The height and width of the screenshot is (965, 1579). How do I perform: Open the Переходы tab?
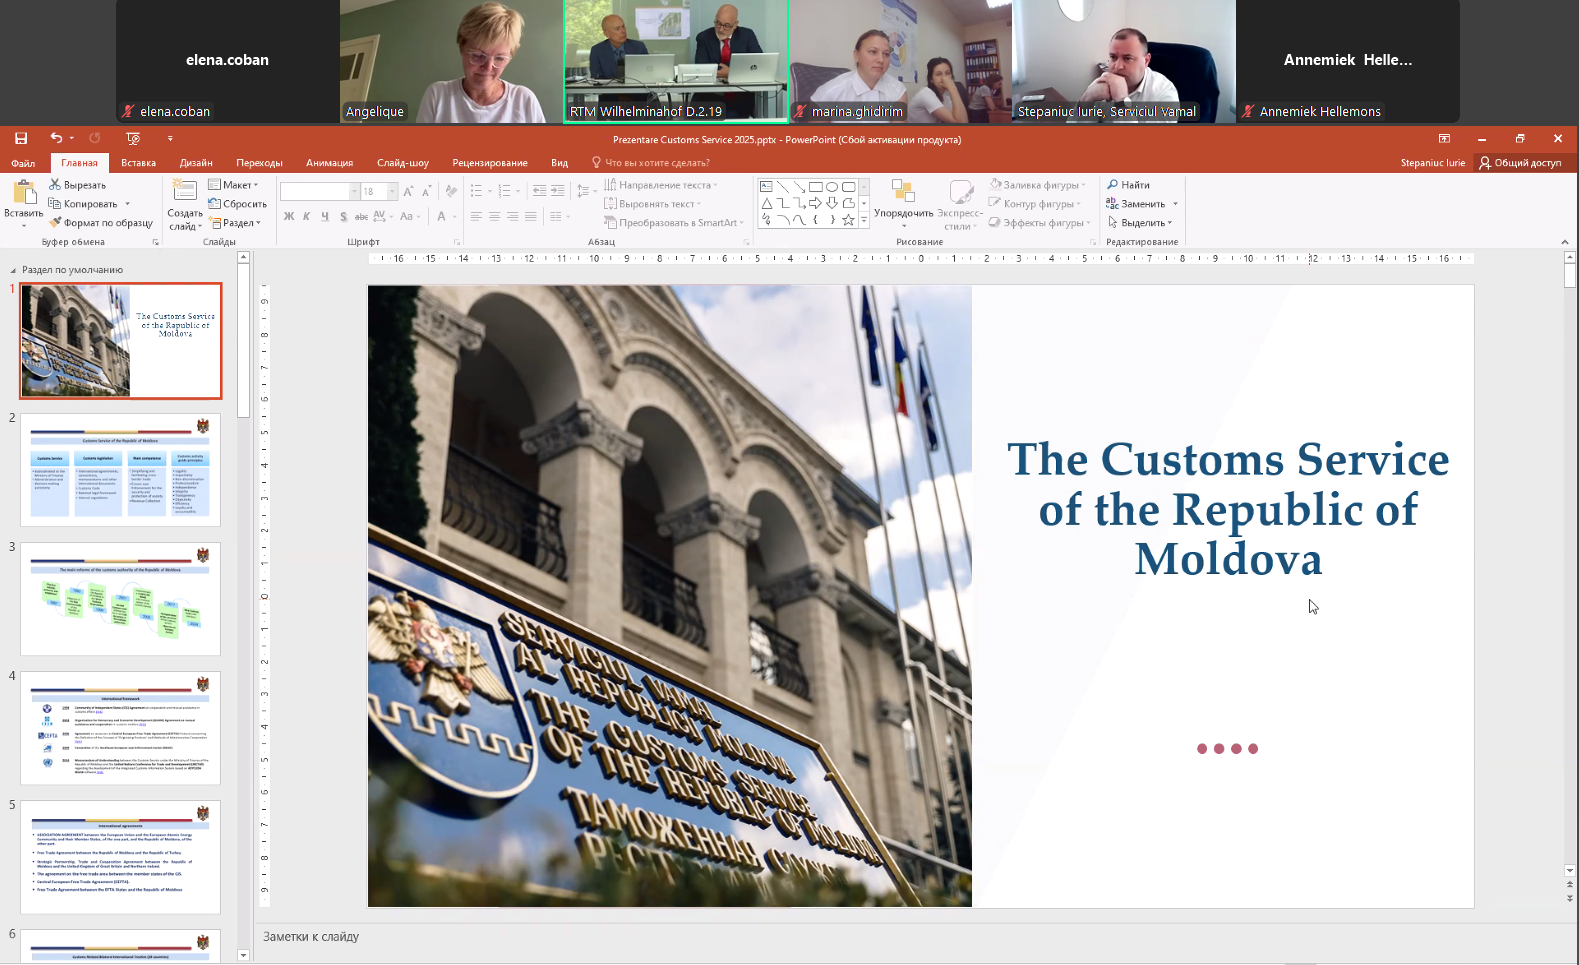259,163
